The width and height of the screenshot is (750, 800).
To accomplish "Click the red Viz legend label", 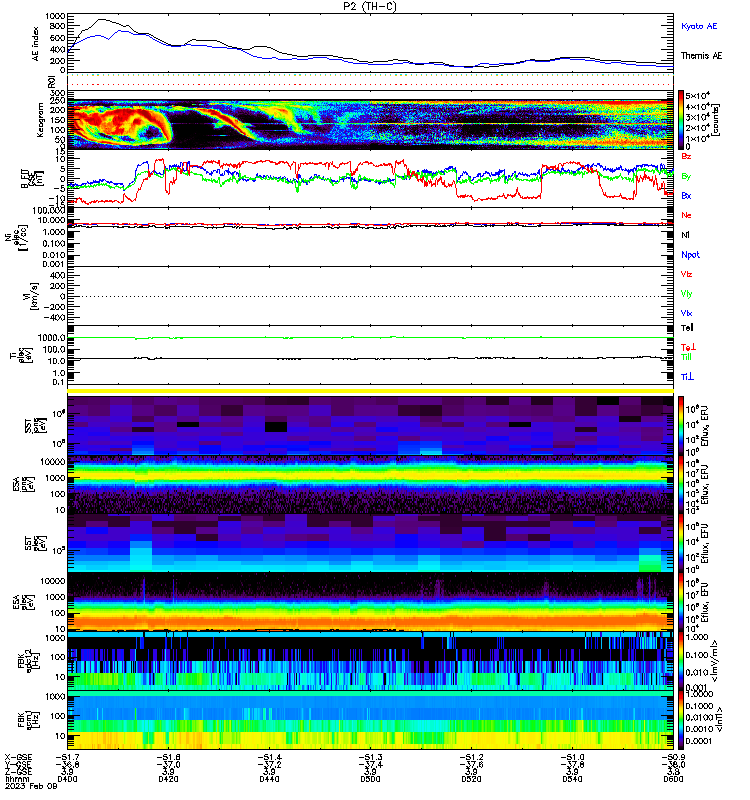I will [x=686, y=274].
